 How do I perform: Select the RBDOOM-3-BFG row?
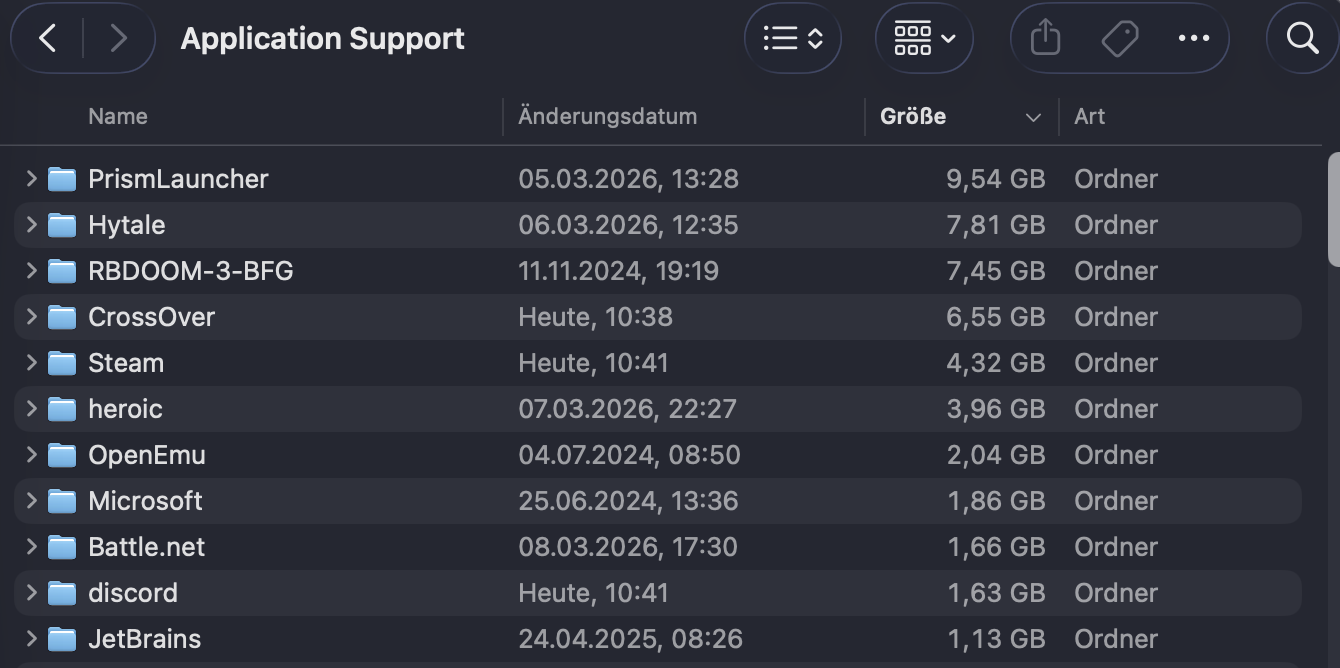coord(190,271)
